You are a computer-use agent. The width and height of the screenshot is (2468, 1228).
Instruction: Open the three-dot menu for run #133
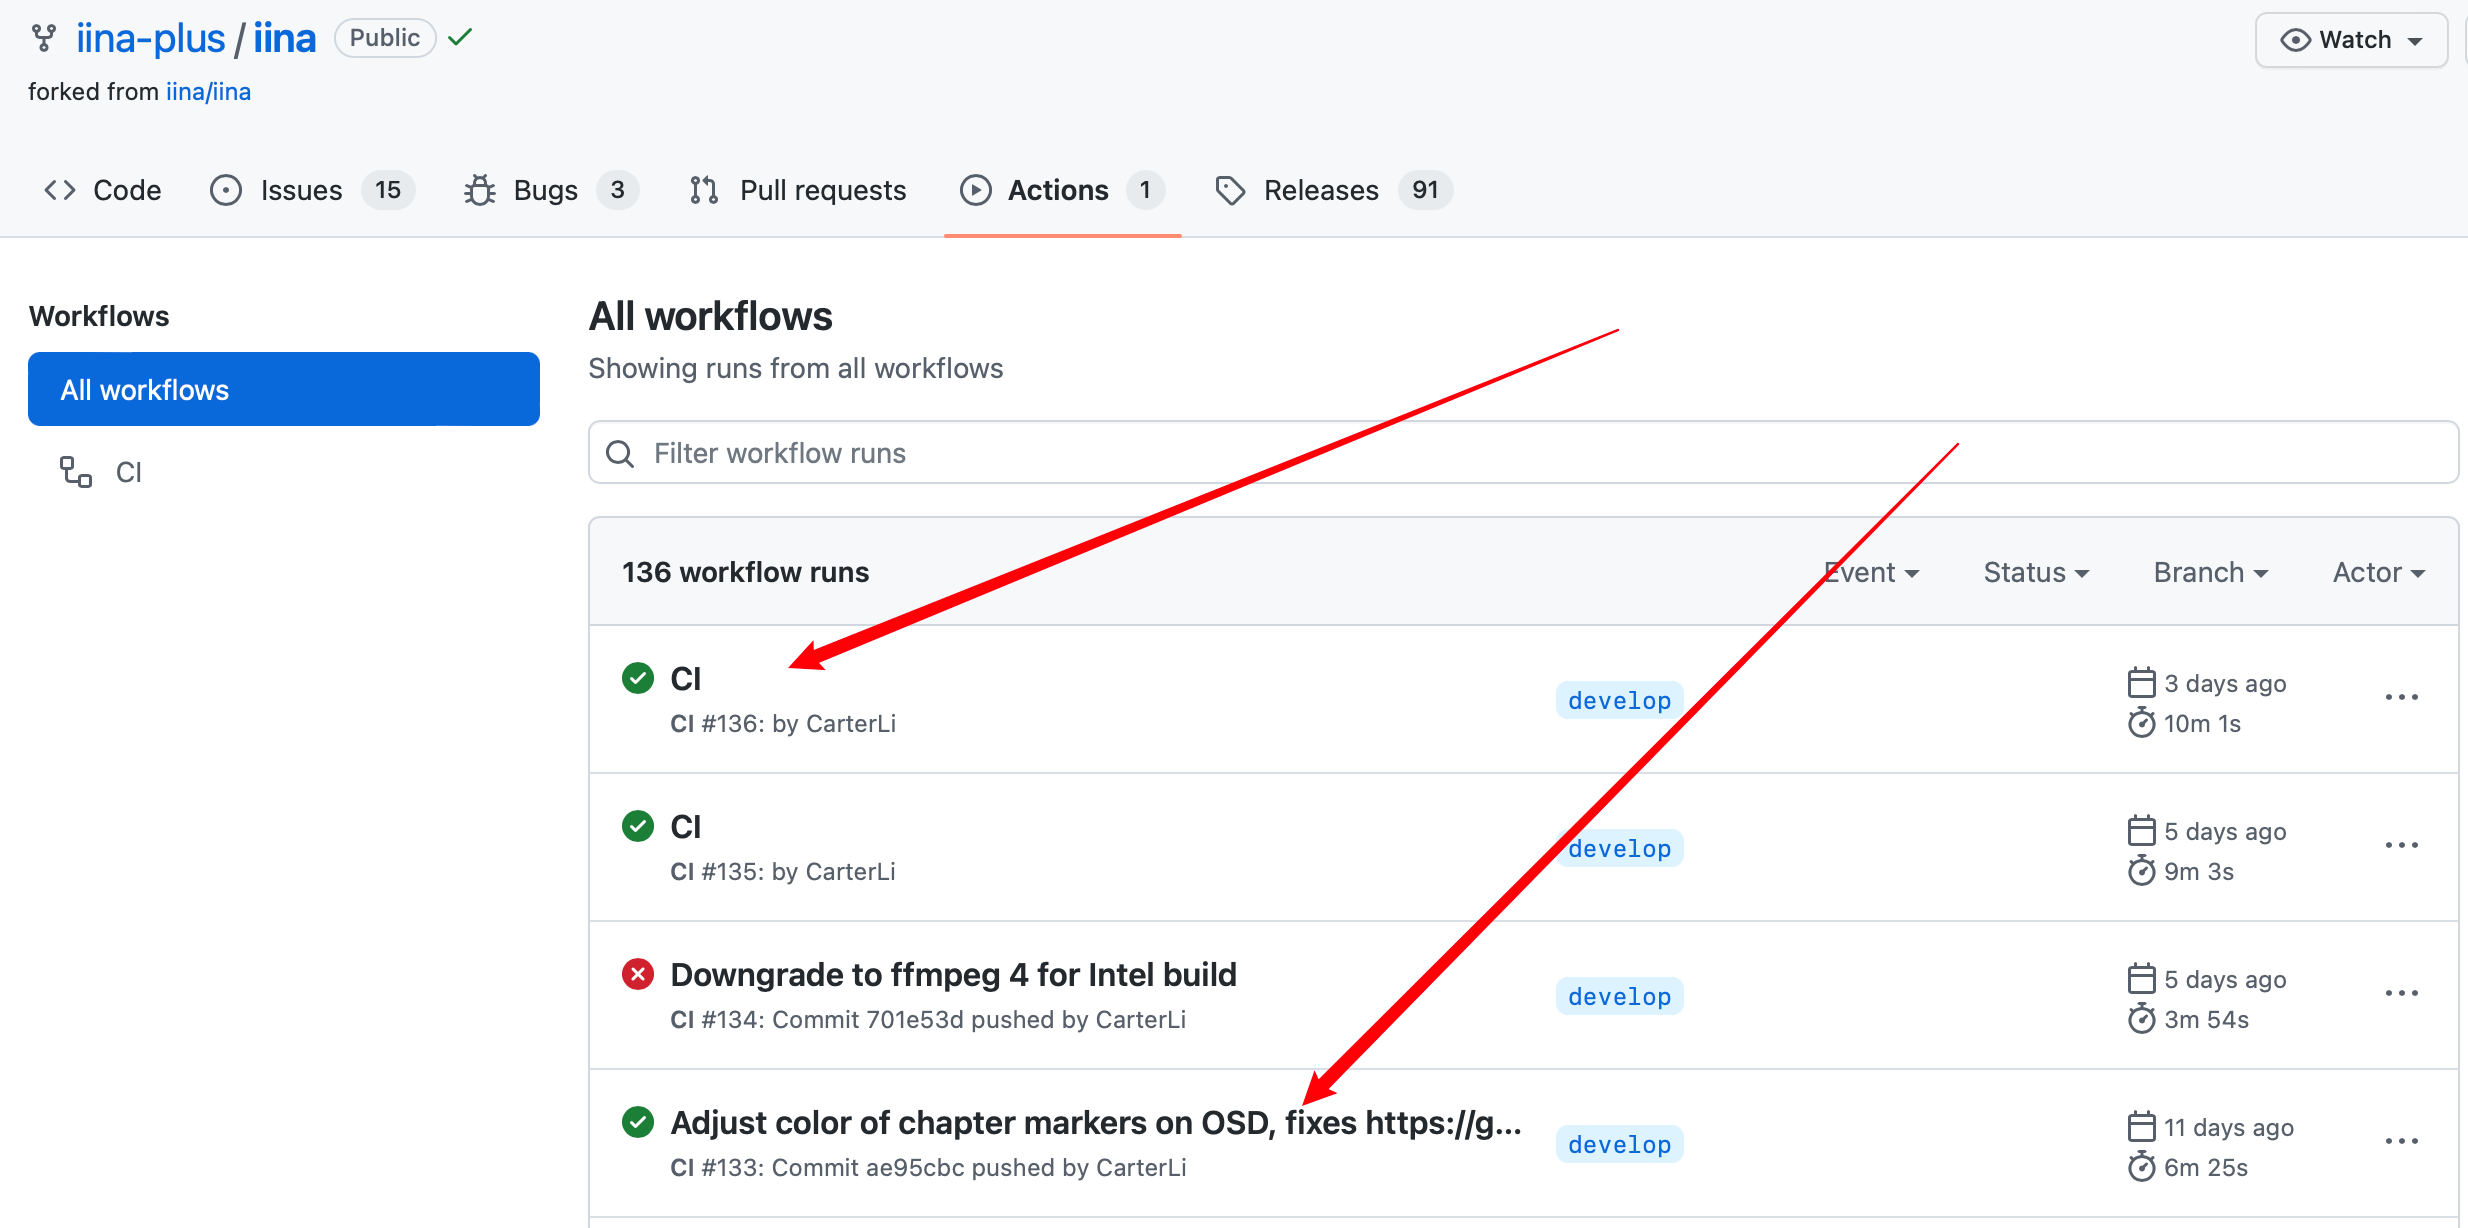[x=2401, y=1141]
